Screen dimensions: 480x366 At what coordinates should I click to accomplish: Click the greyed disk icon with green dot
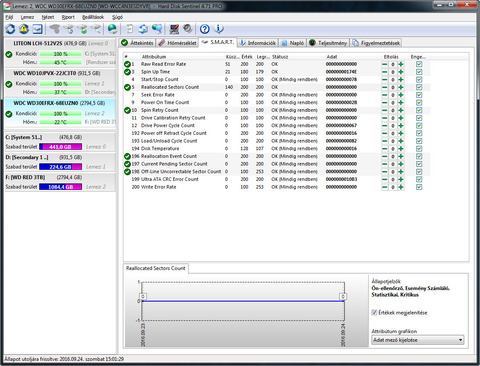click(x=83, y=29)
